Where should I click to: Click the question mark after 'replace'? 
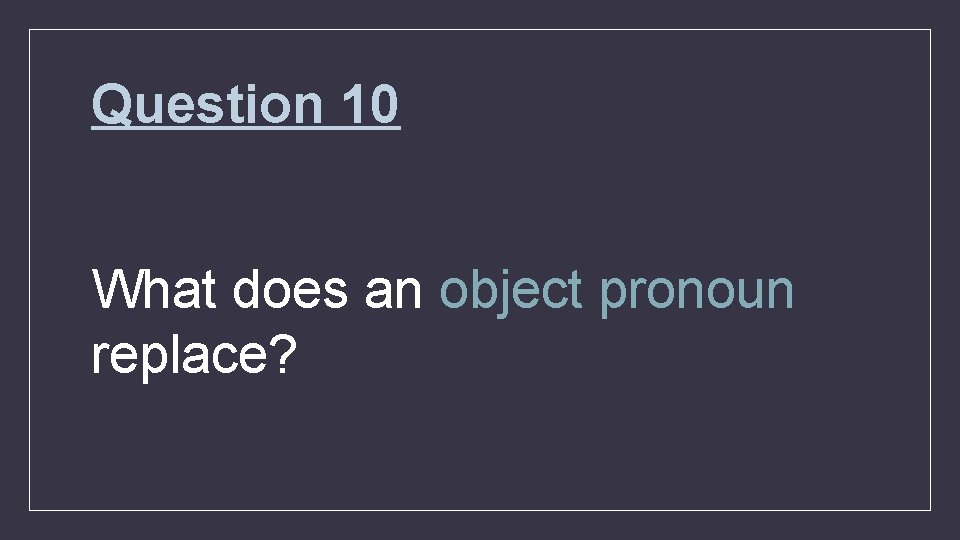coord(284,353)
